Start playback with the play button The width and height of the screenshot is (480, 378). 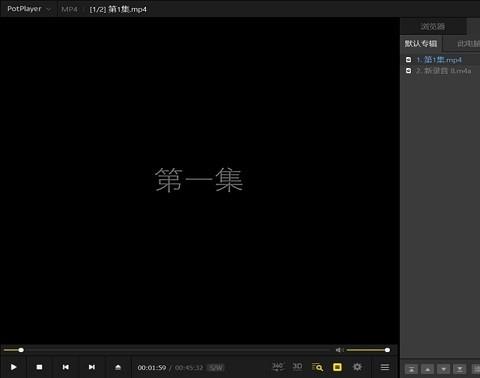[13, 367]
